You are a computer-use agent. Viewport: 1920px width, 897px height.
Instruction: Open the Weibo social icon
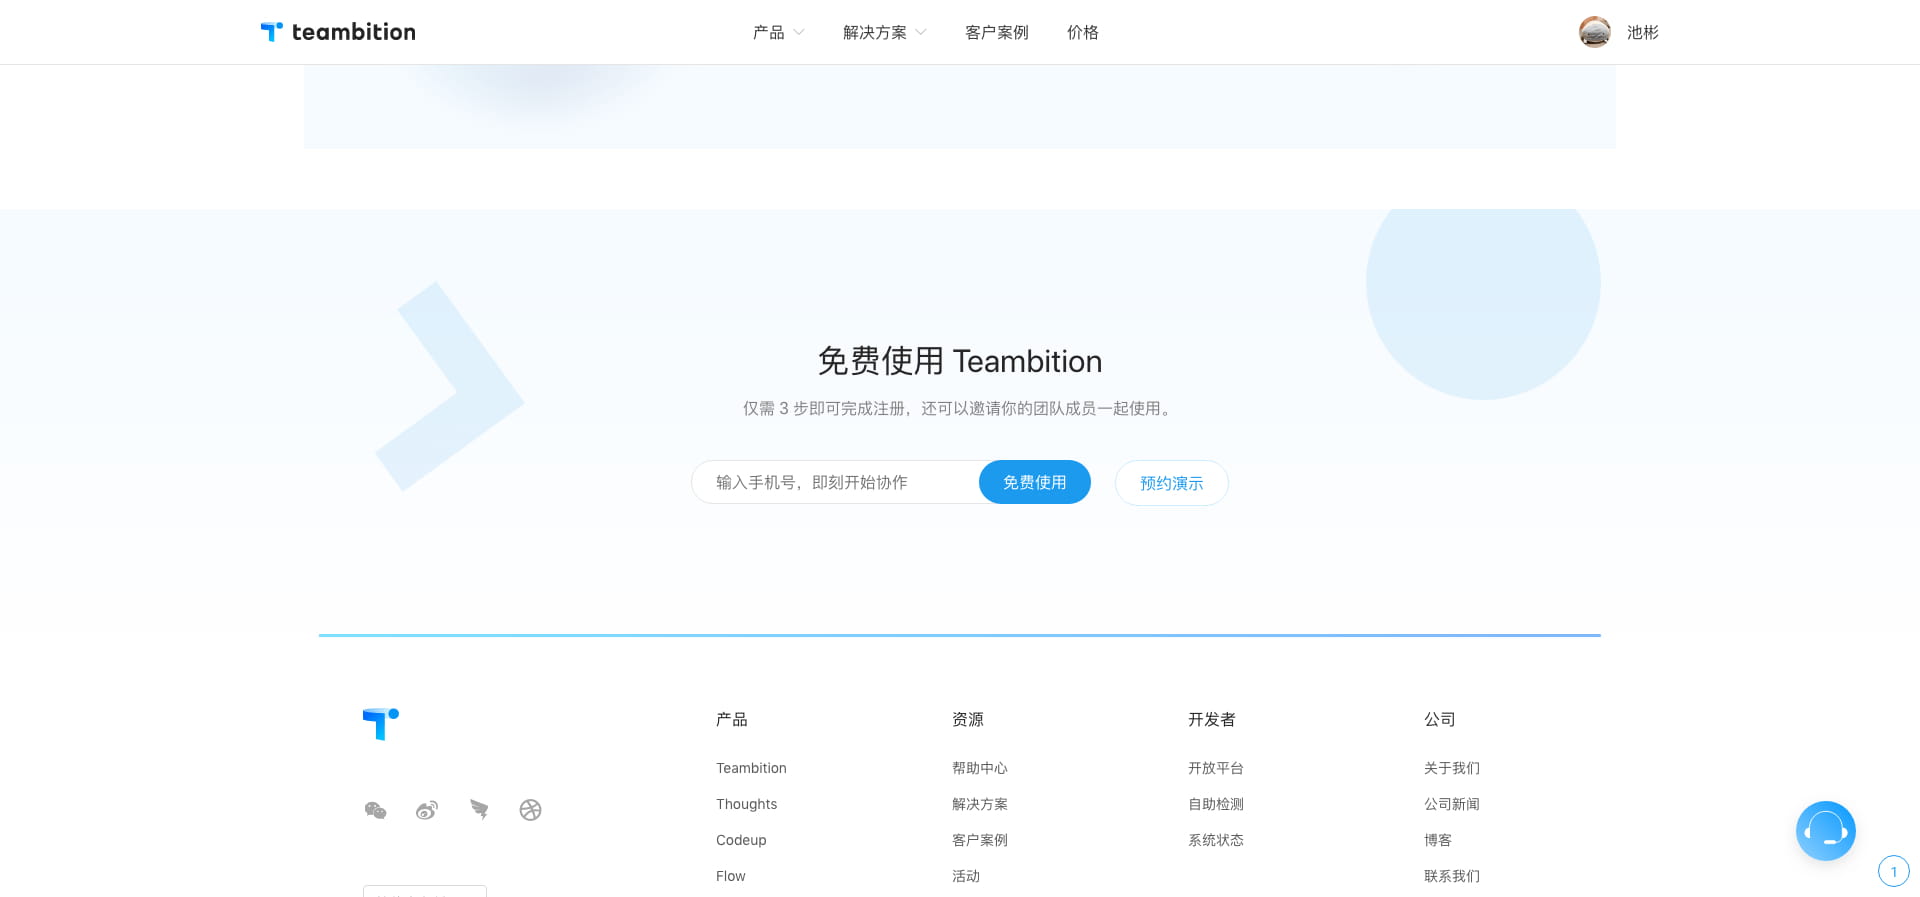pos(427,810)
